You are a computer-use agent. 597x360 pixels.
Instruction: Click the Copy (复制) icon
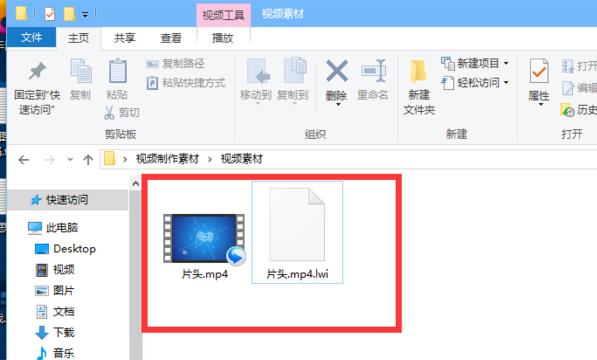(81, 71)
